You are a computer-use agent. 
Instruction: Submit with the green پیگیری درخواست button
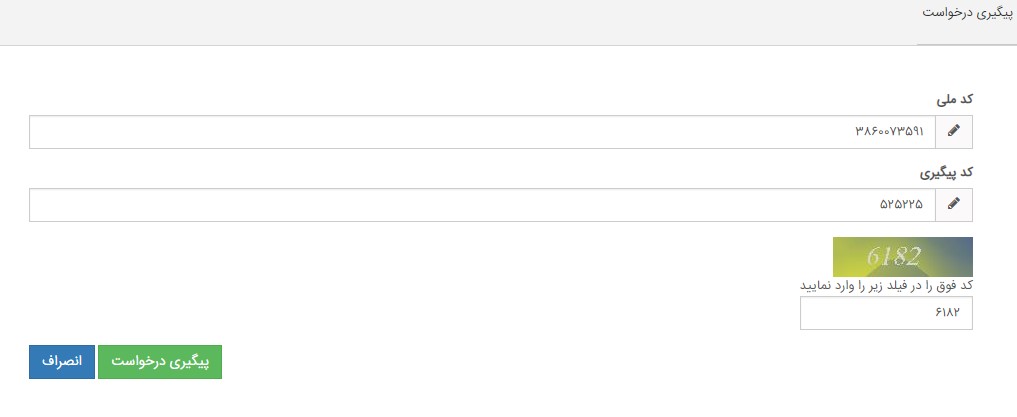(x=160, y=362)
